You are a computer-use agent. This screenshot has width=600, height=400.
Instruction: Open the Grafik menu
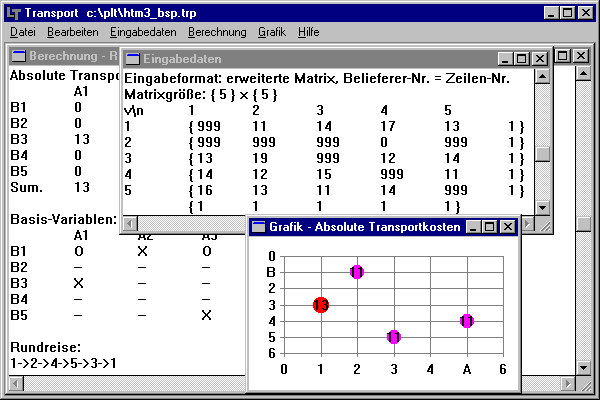(272, 33)
